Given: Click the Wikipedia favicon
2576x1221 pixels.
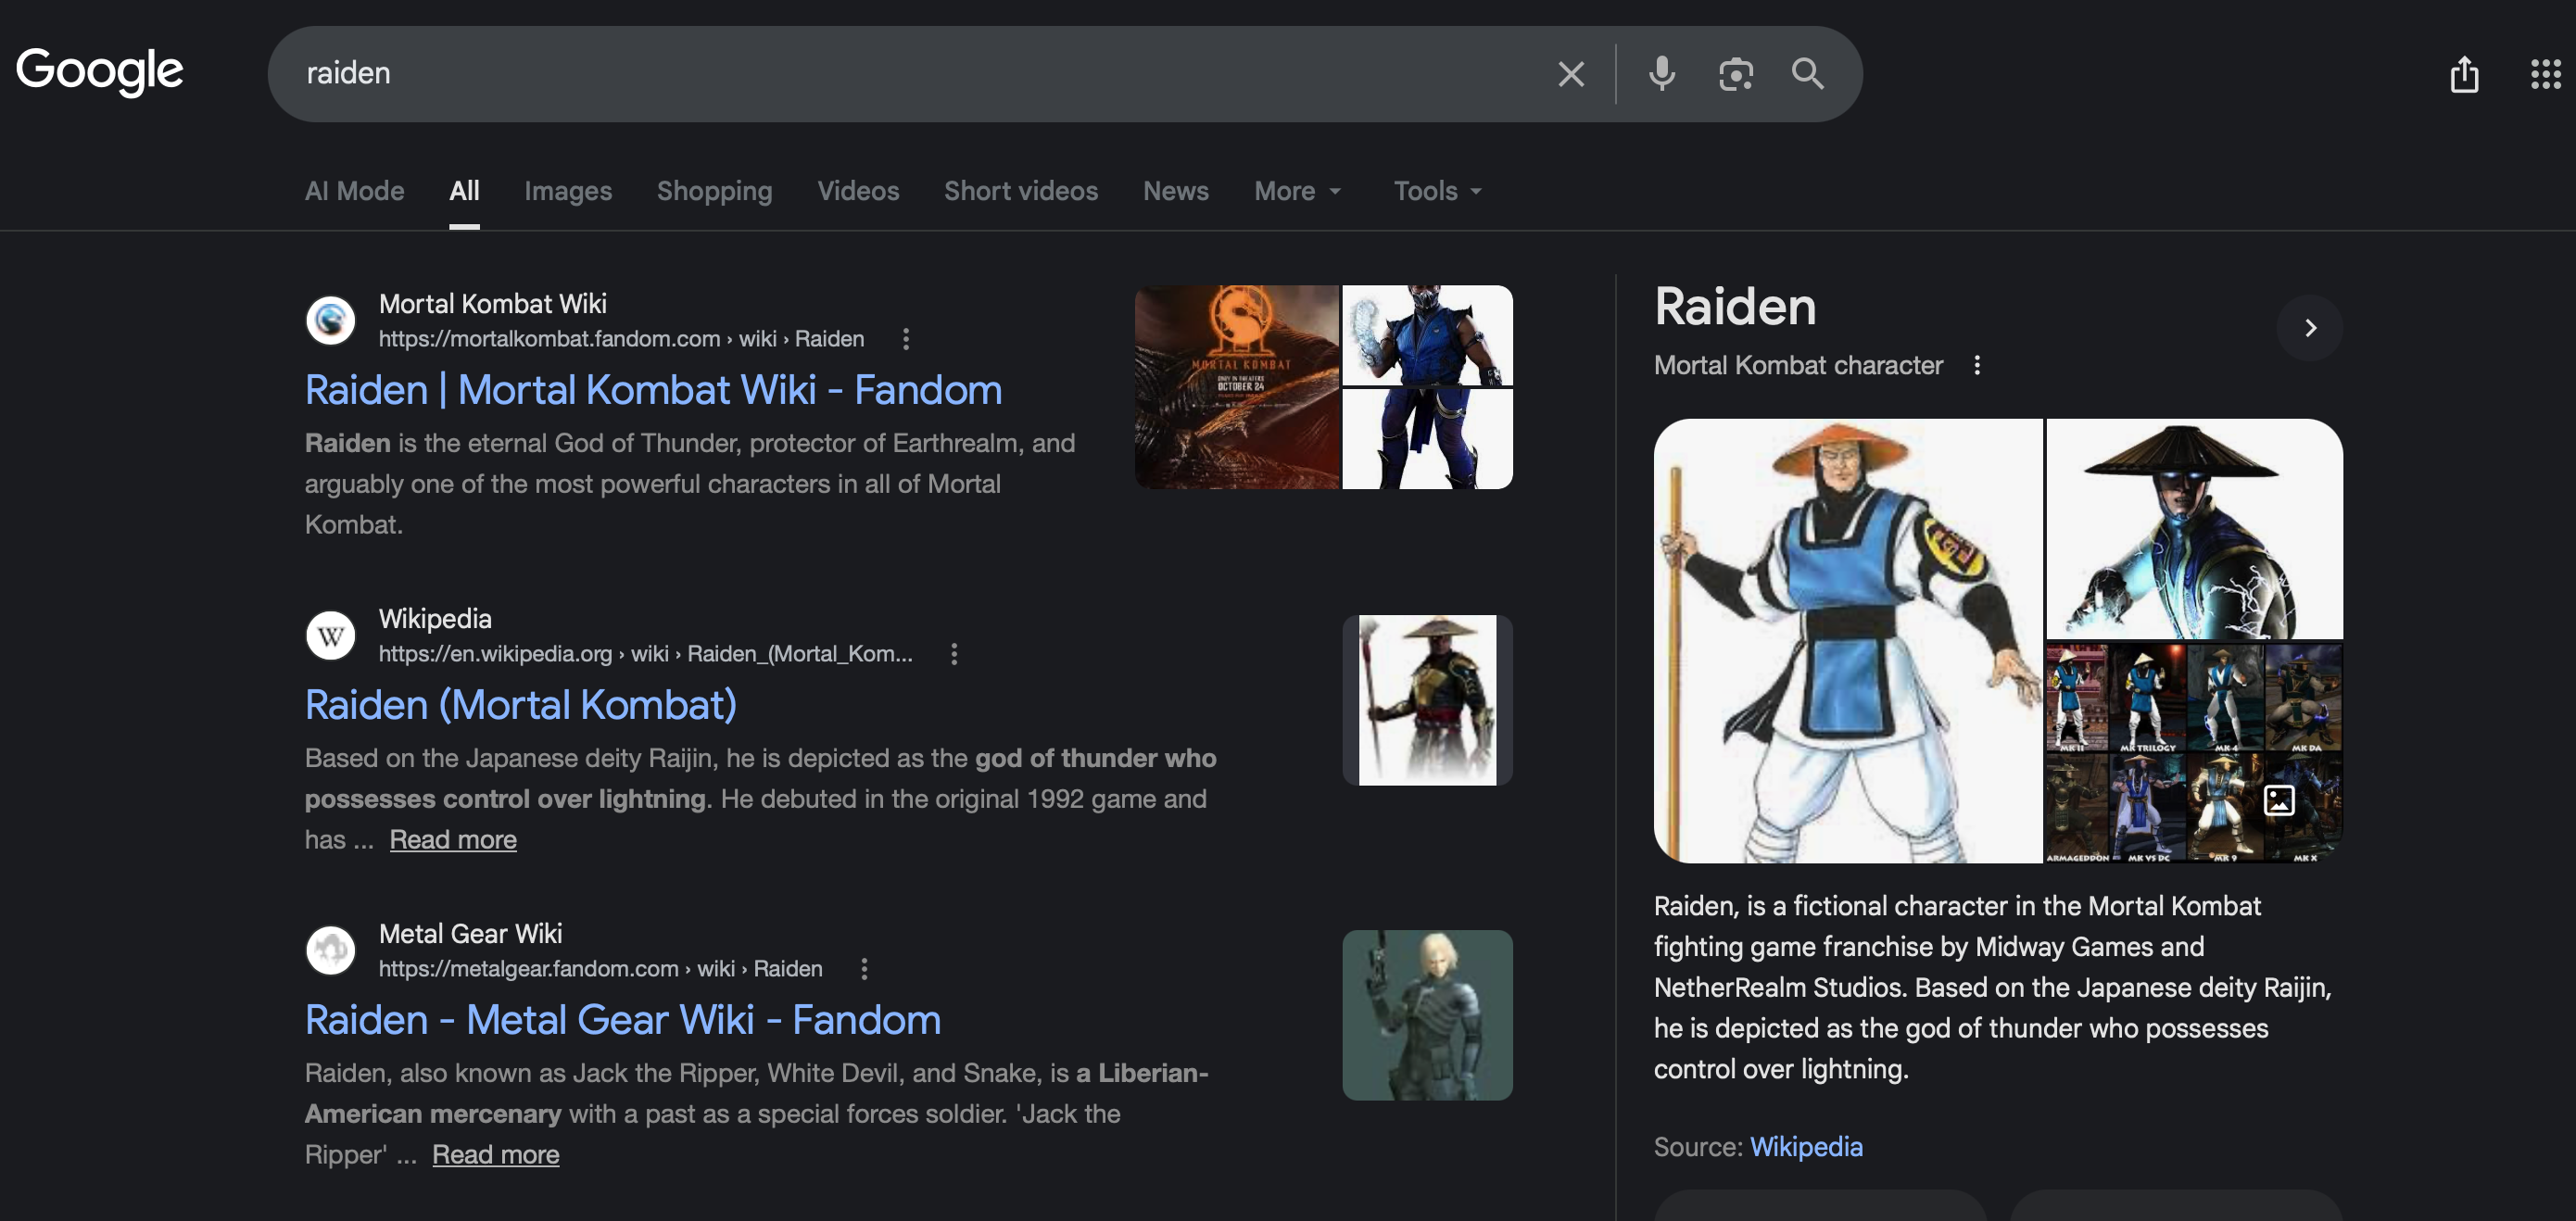Looking at the screenshot, I should point(331,635).
